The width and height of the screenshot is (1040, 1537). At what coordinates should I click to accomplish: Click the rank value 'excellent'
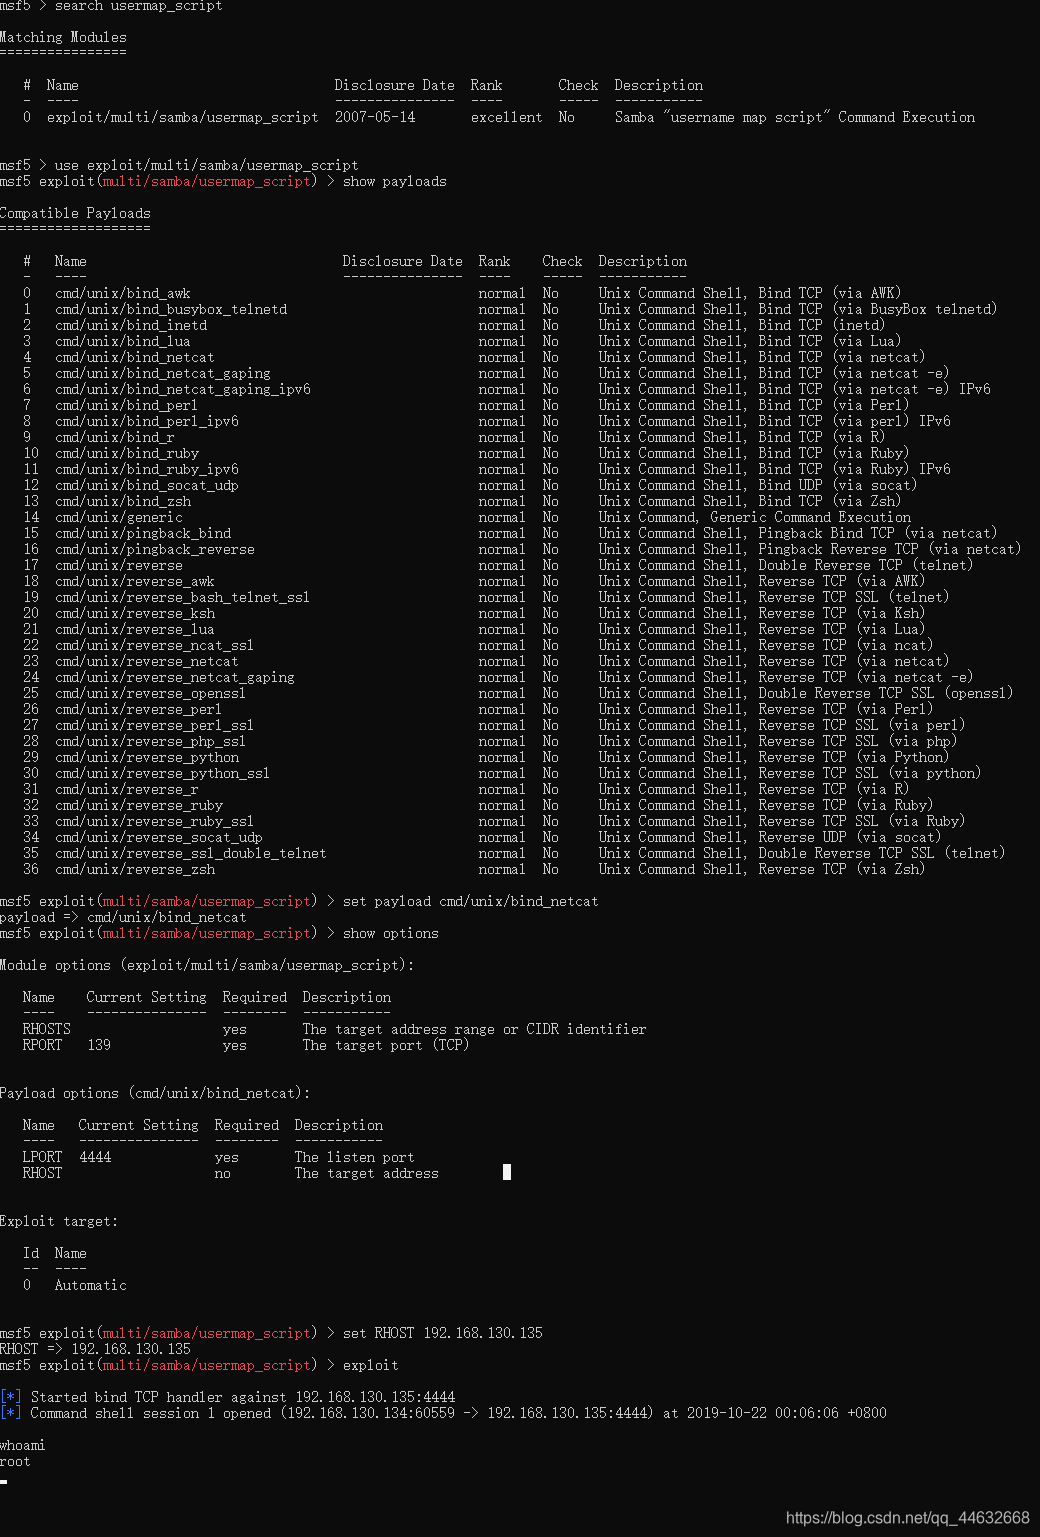[506, 117]
